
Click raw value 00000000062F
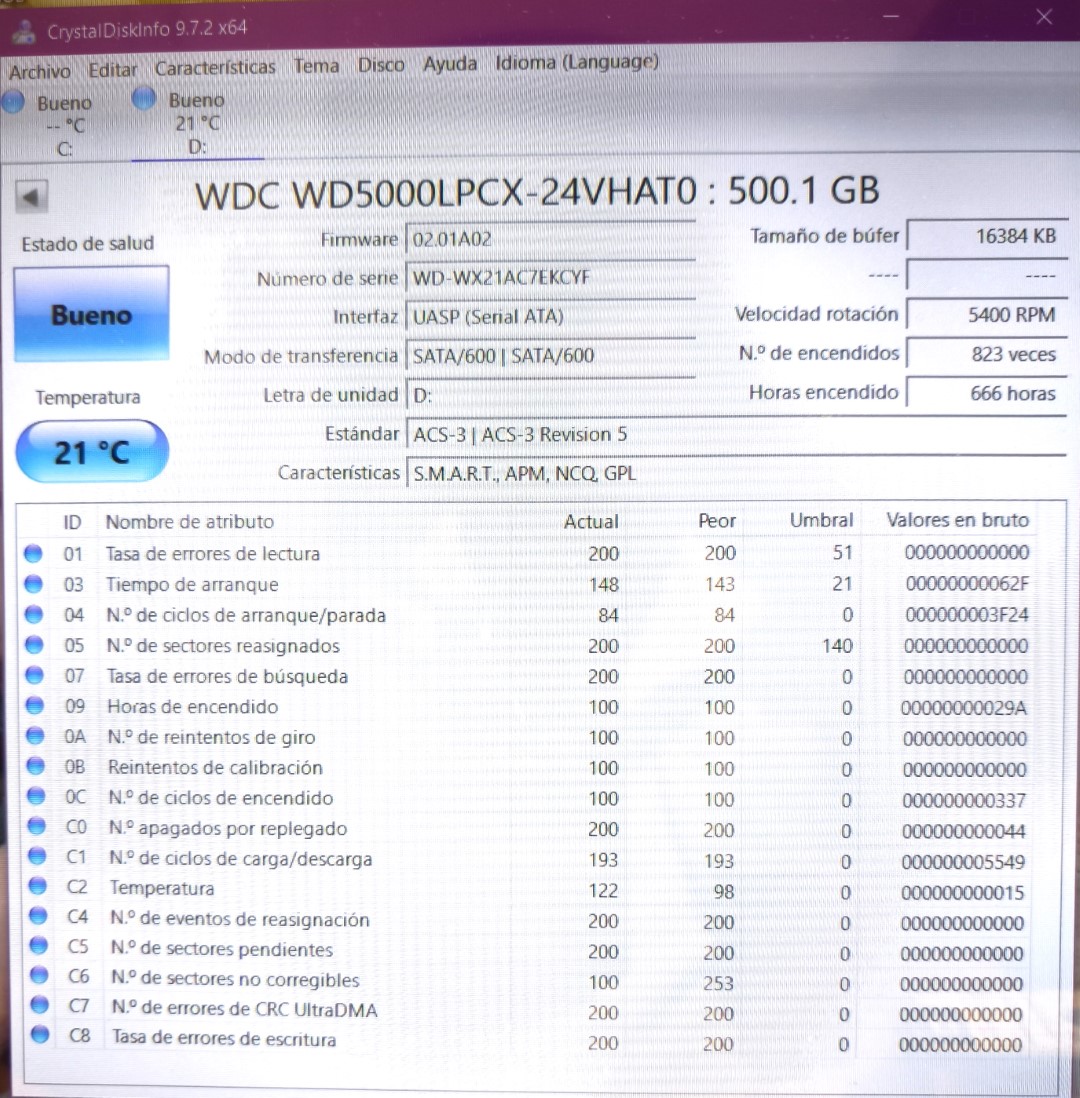[967, 583]
